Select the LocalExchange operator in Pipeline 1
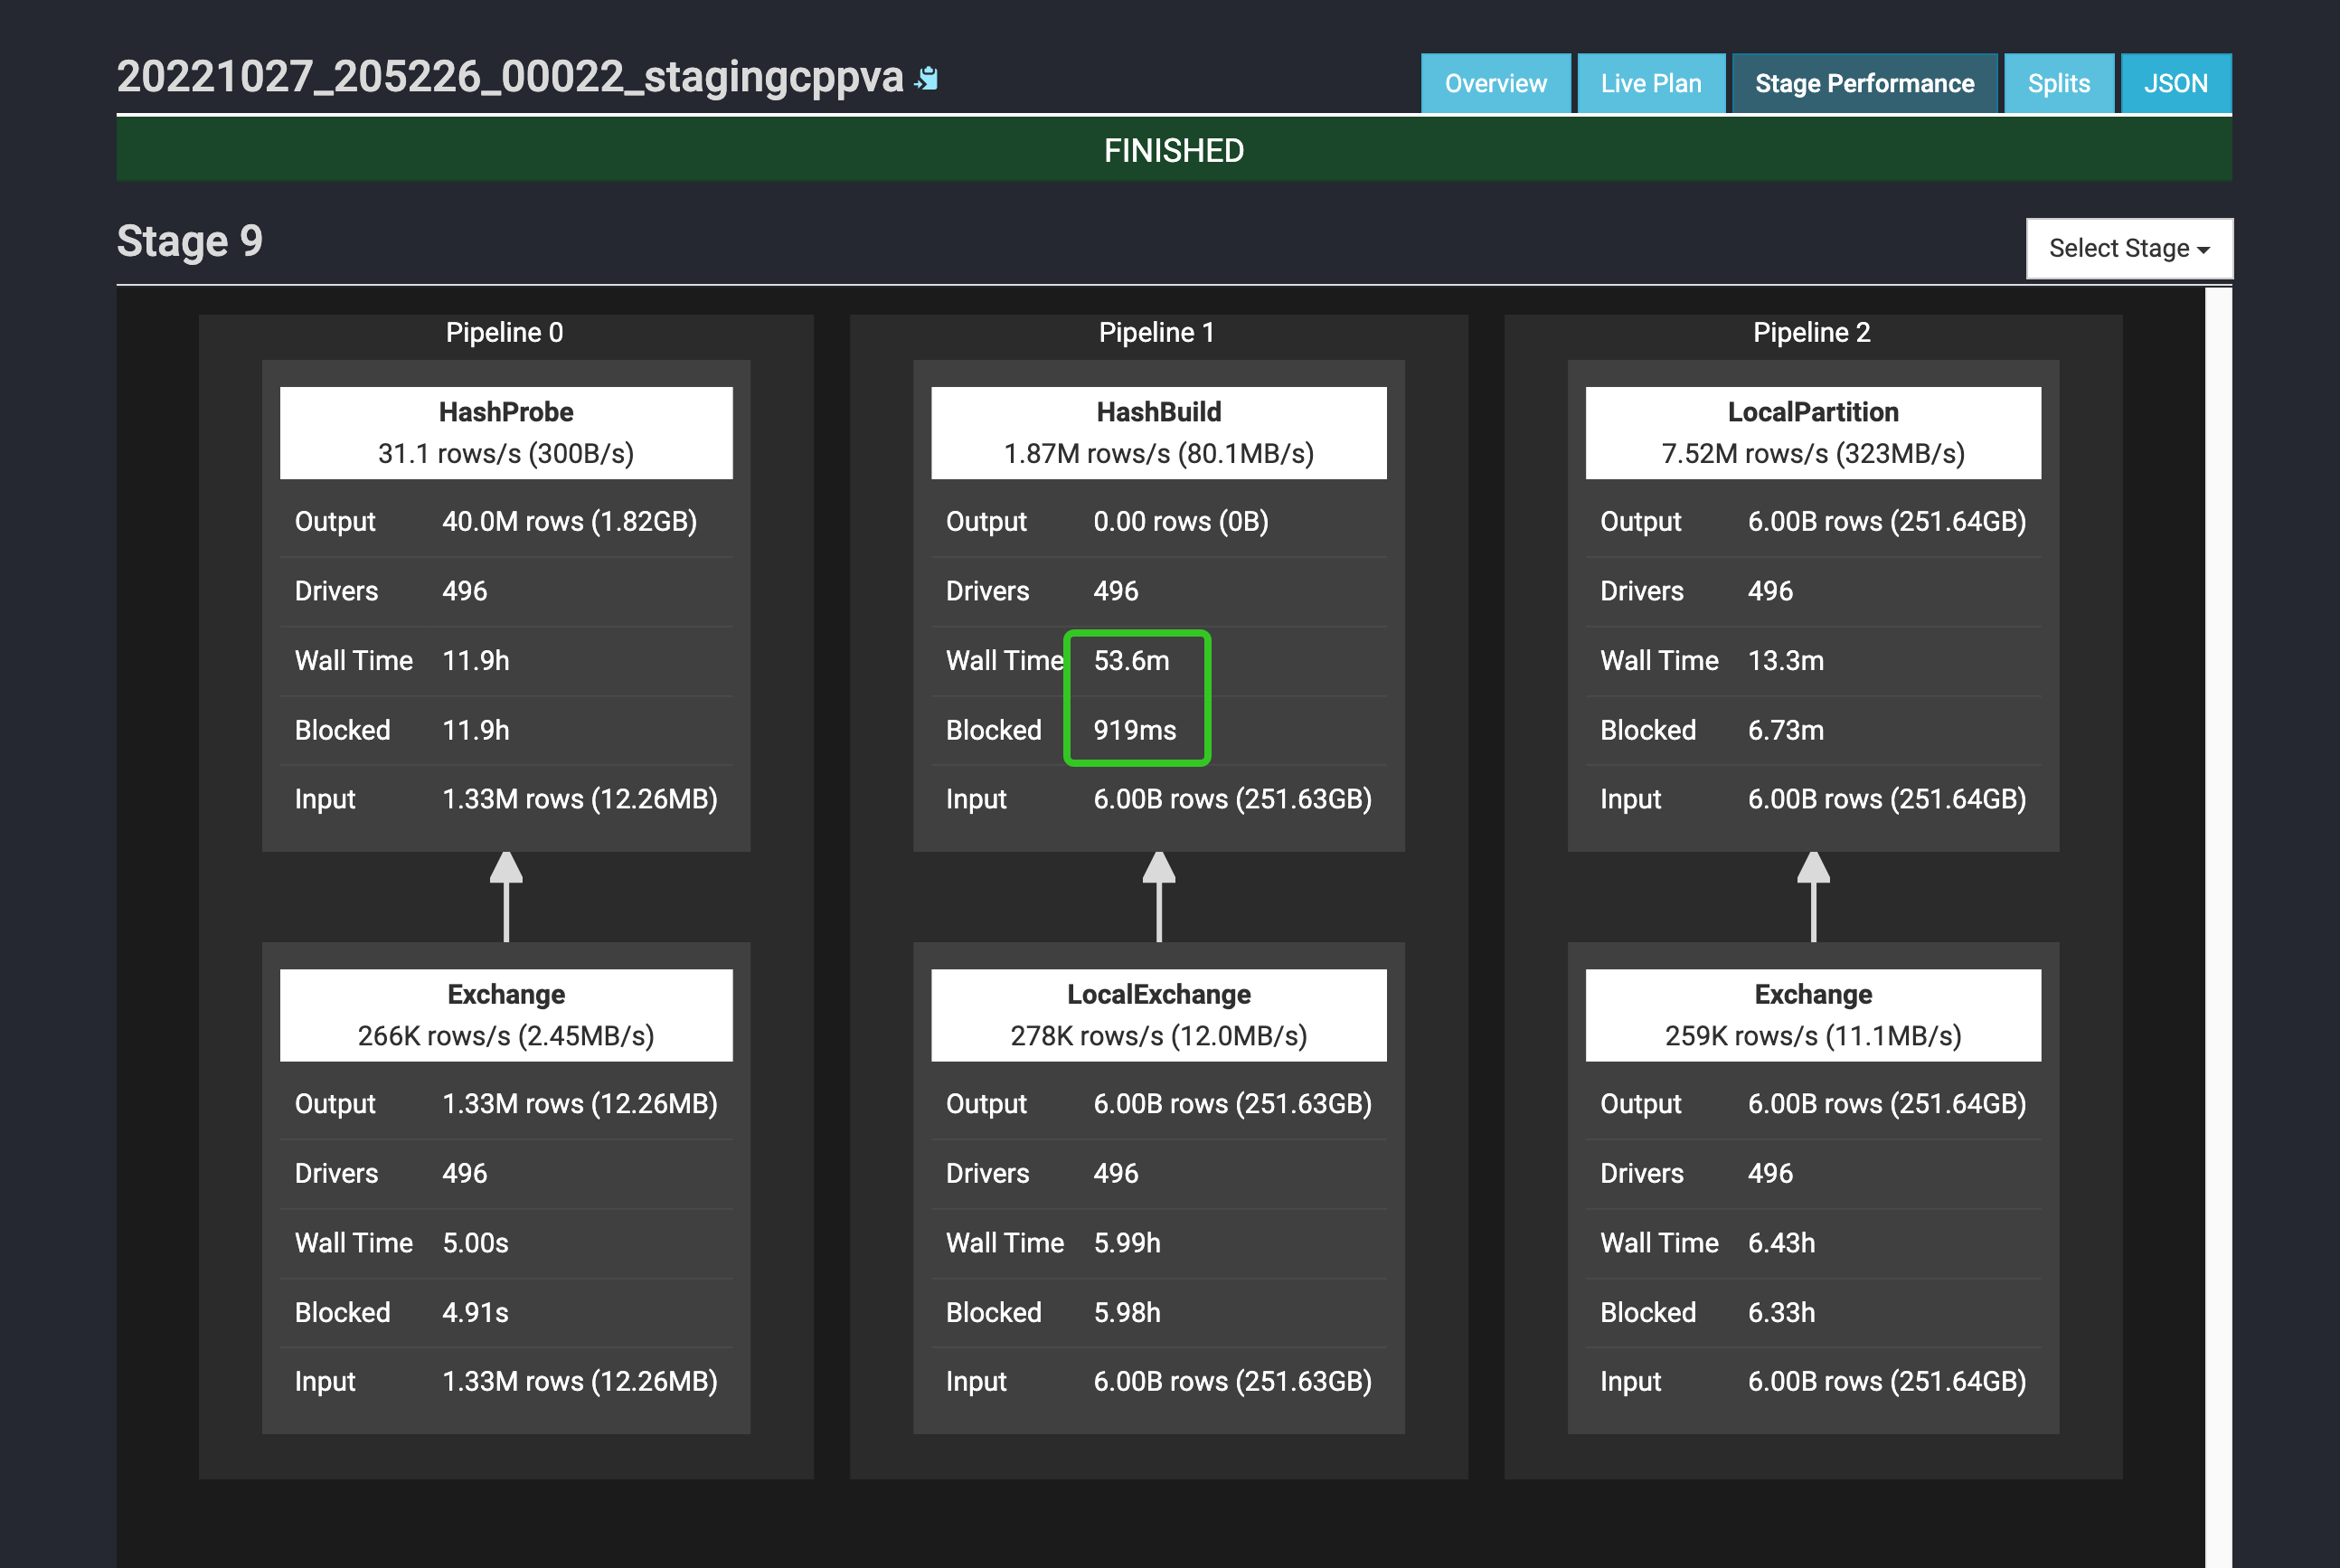The image size is (2340, 1568). [x=1159, y=1014]
